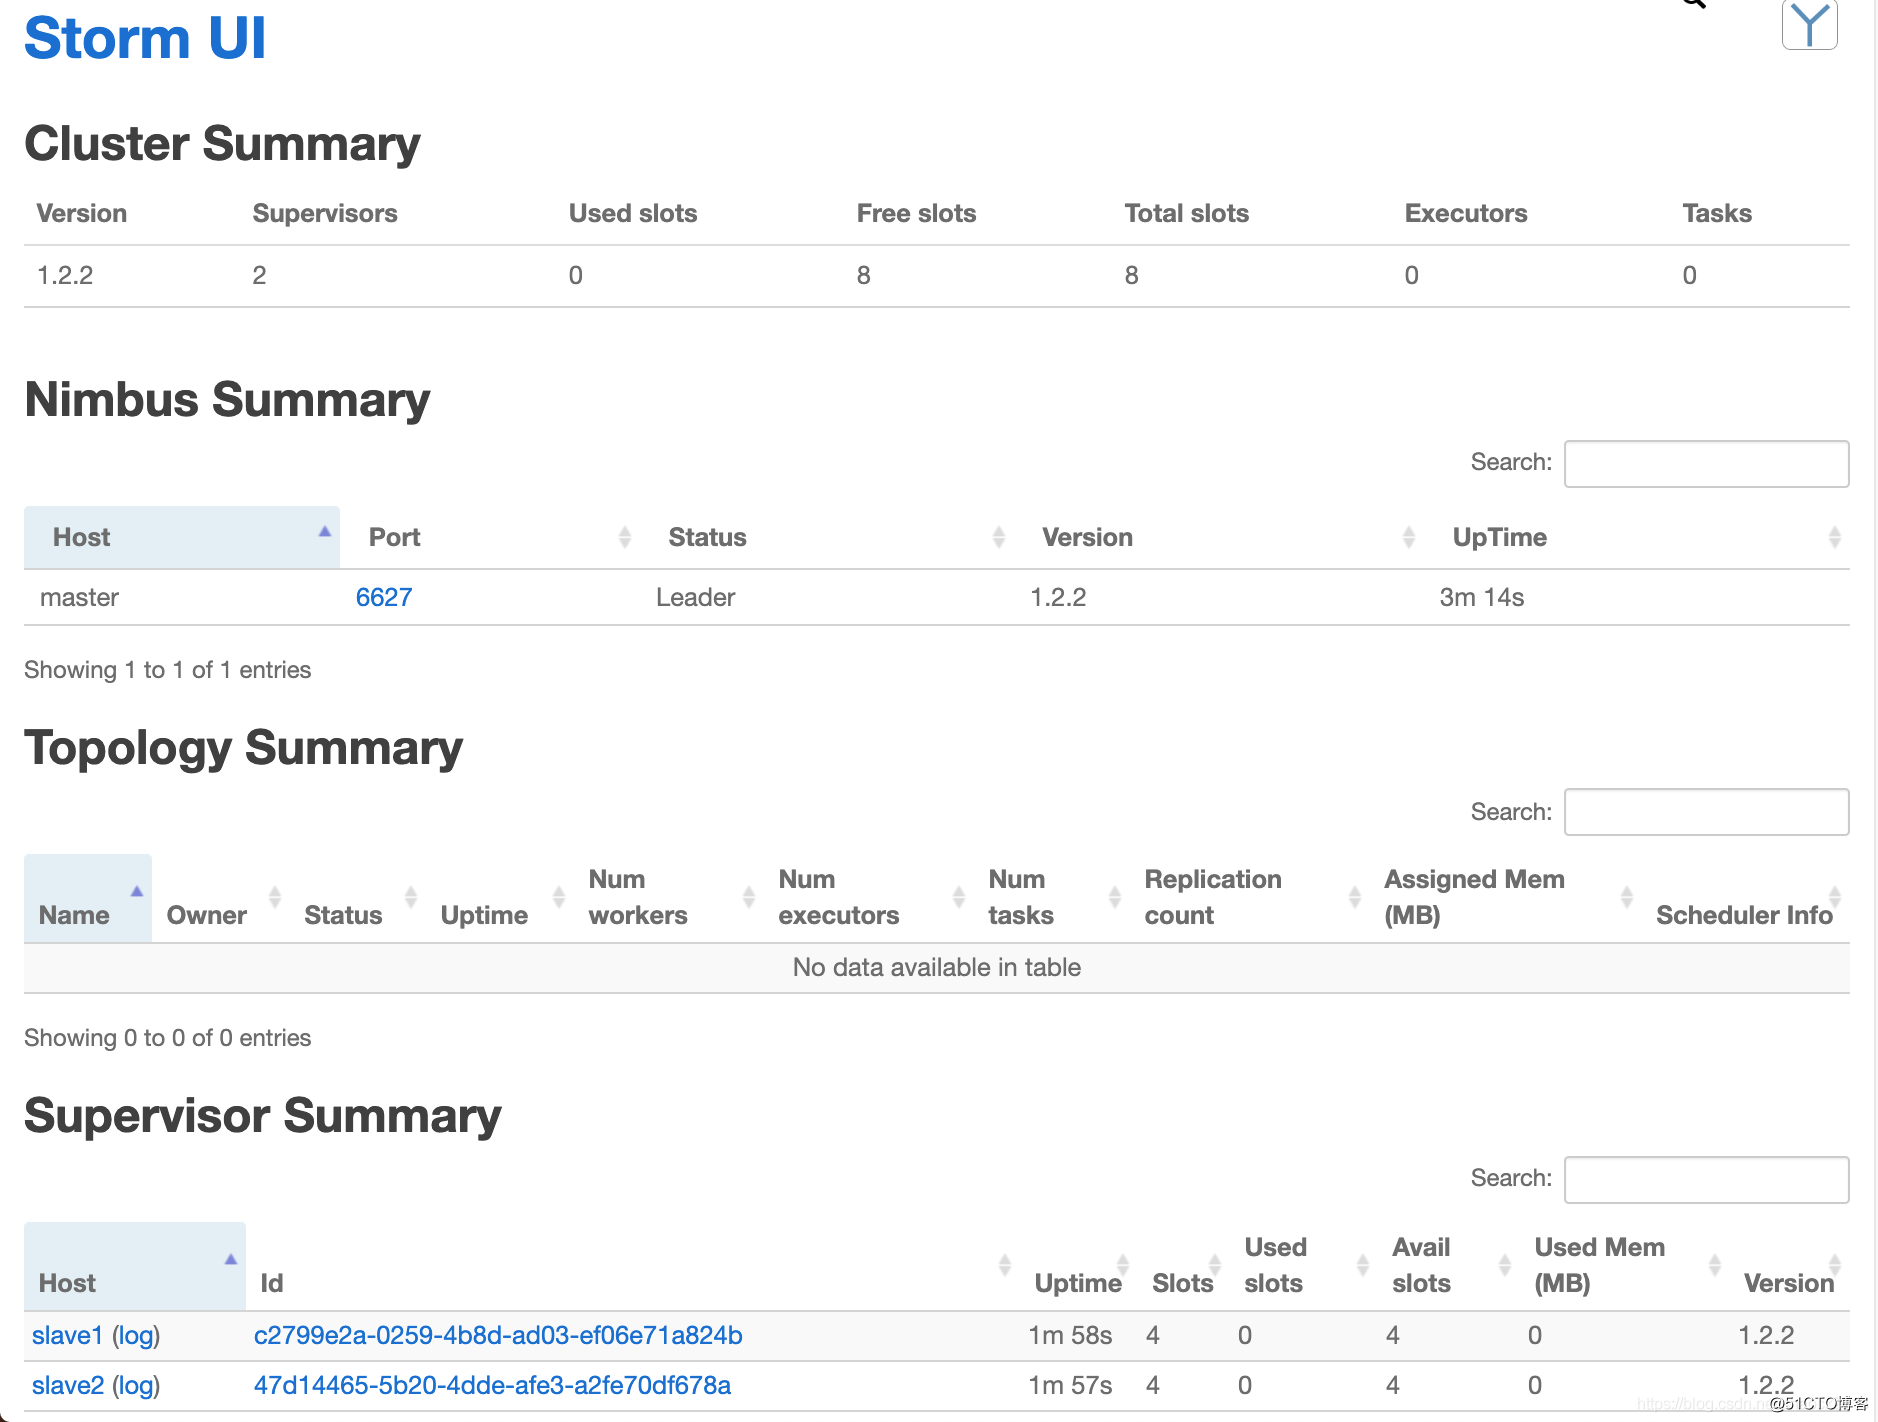Sort topologies by Num workers
Viewport: 1878px width, 1422px height.
click(669, 898)
